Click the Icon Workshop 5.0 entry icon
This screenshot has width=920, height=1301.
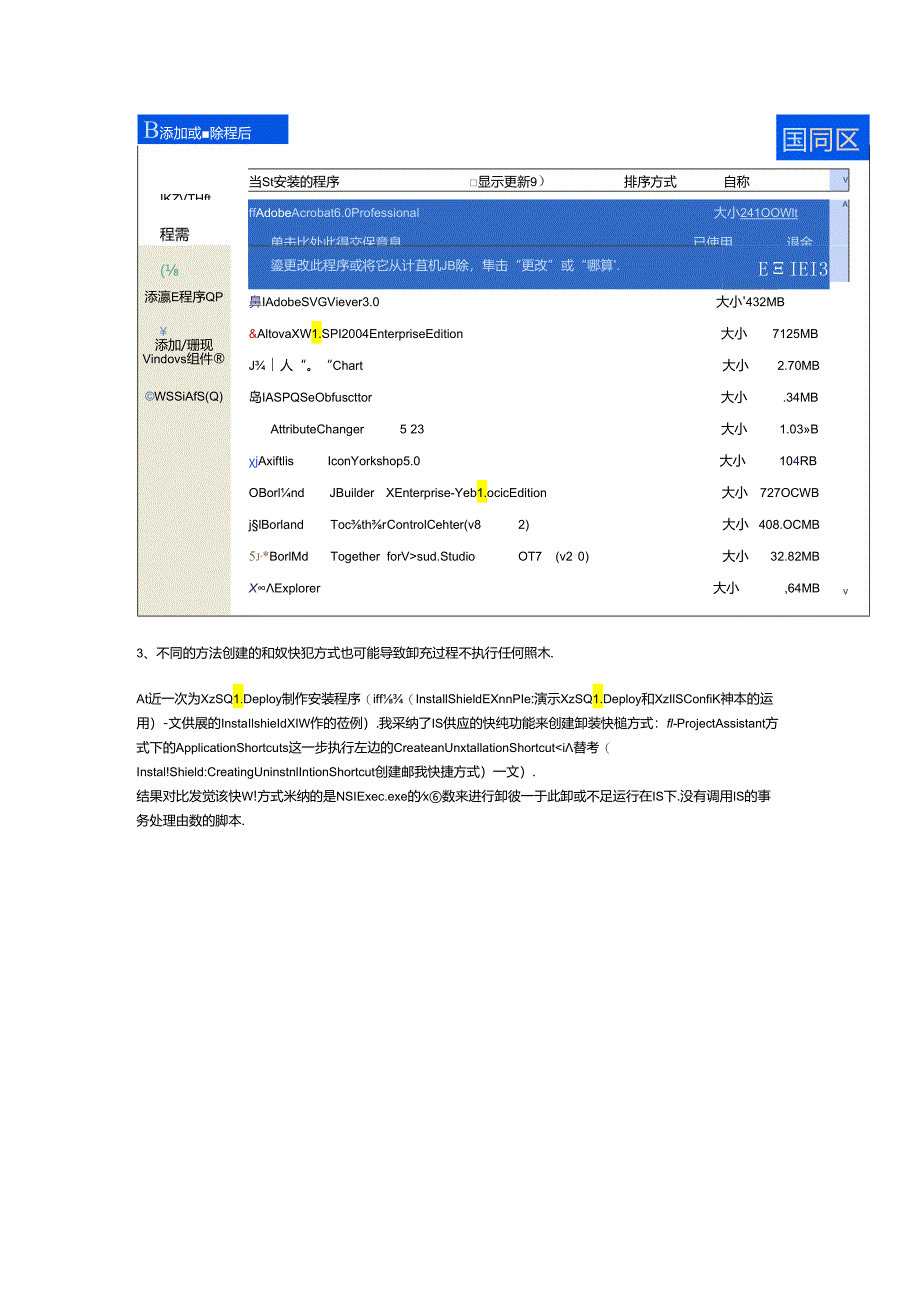click(x=253, y=460)
